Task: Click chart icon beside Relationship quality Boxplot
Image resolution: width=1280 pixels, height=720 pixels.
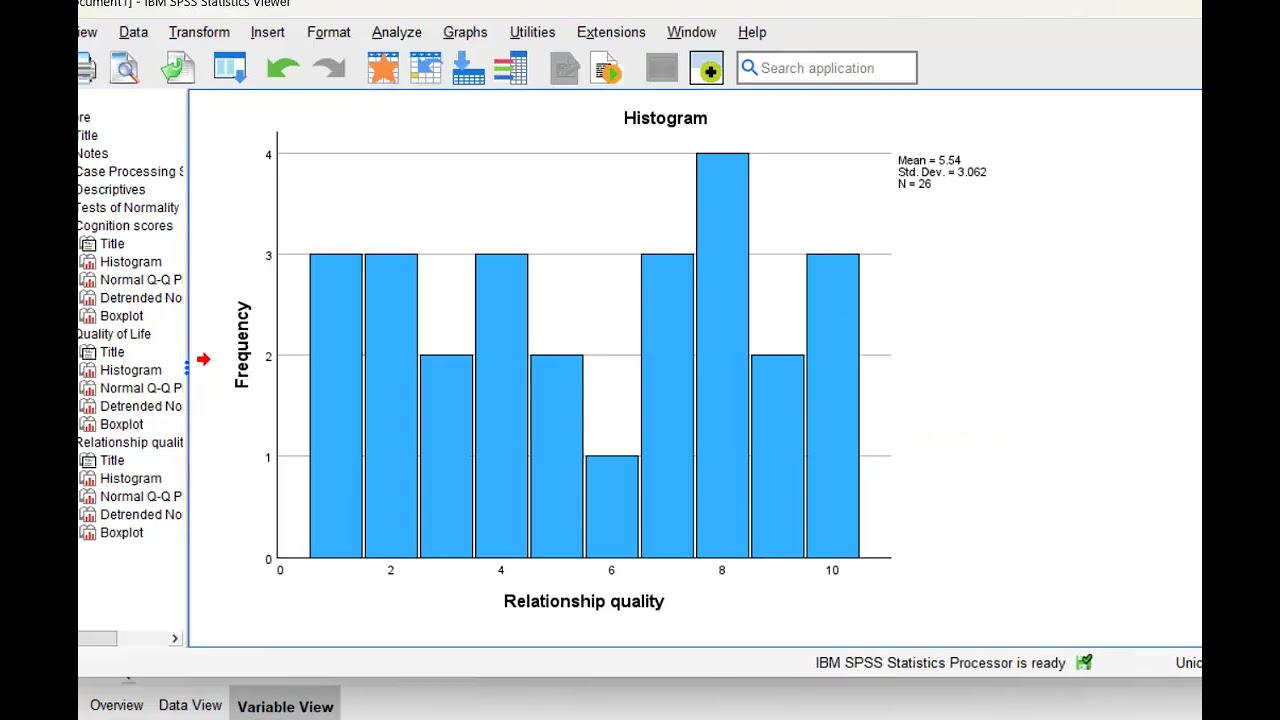Action: coord(88,533)
